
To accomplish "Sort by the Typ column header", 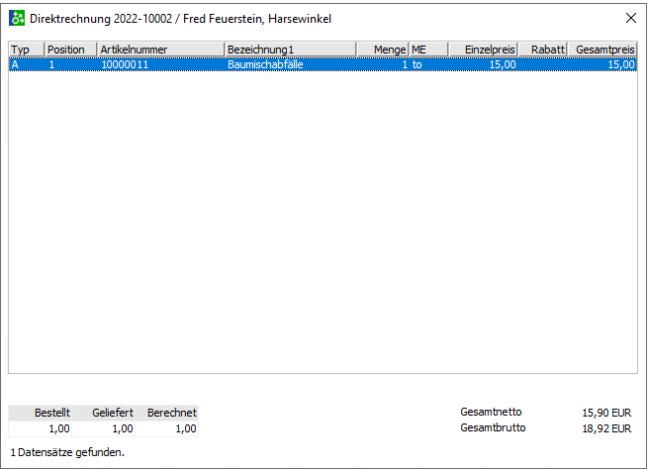I will 26,50.
